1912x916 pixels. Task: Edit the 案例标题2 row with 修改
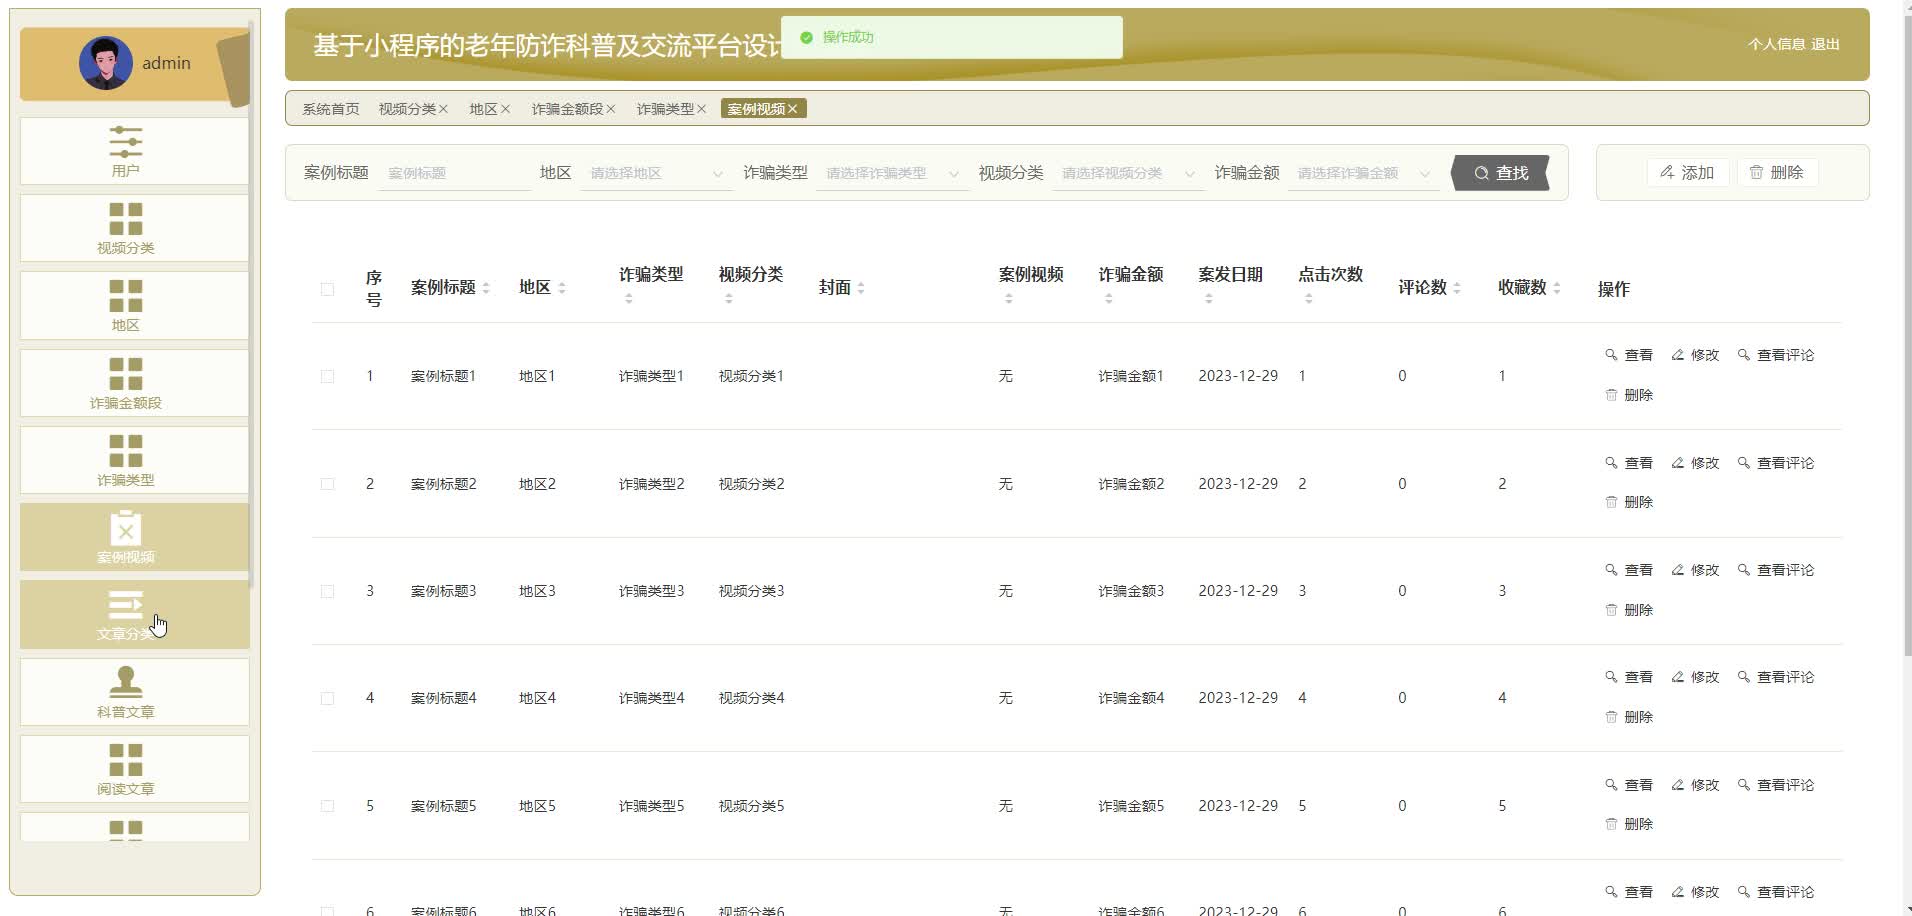(1695, 463)
